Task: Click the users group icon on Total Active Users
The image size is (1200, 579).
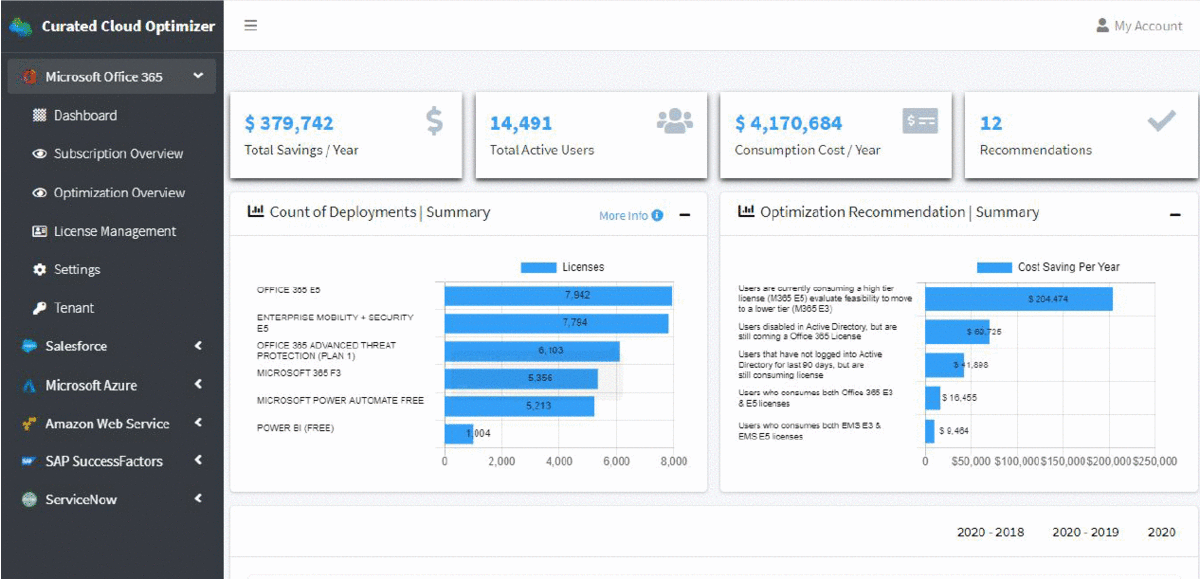Action: pyautogui.click(x=675, y=121)
